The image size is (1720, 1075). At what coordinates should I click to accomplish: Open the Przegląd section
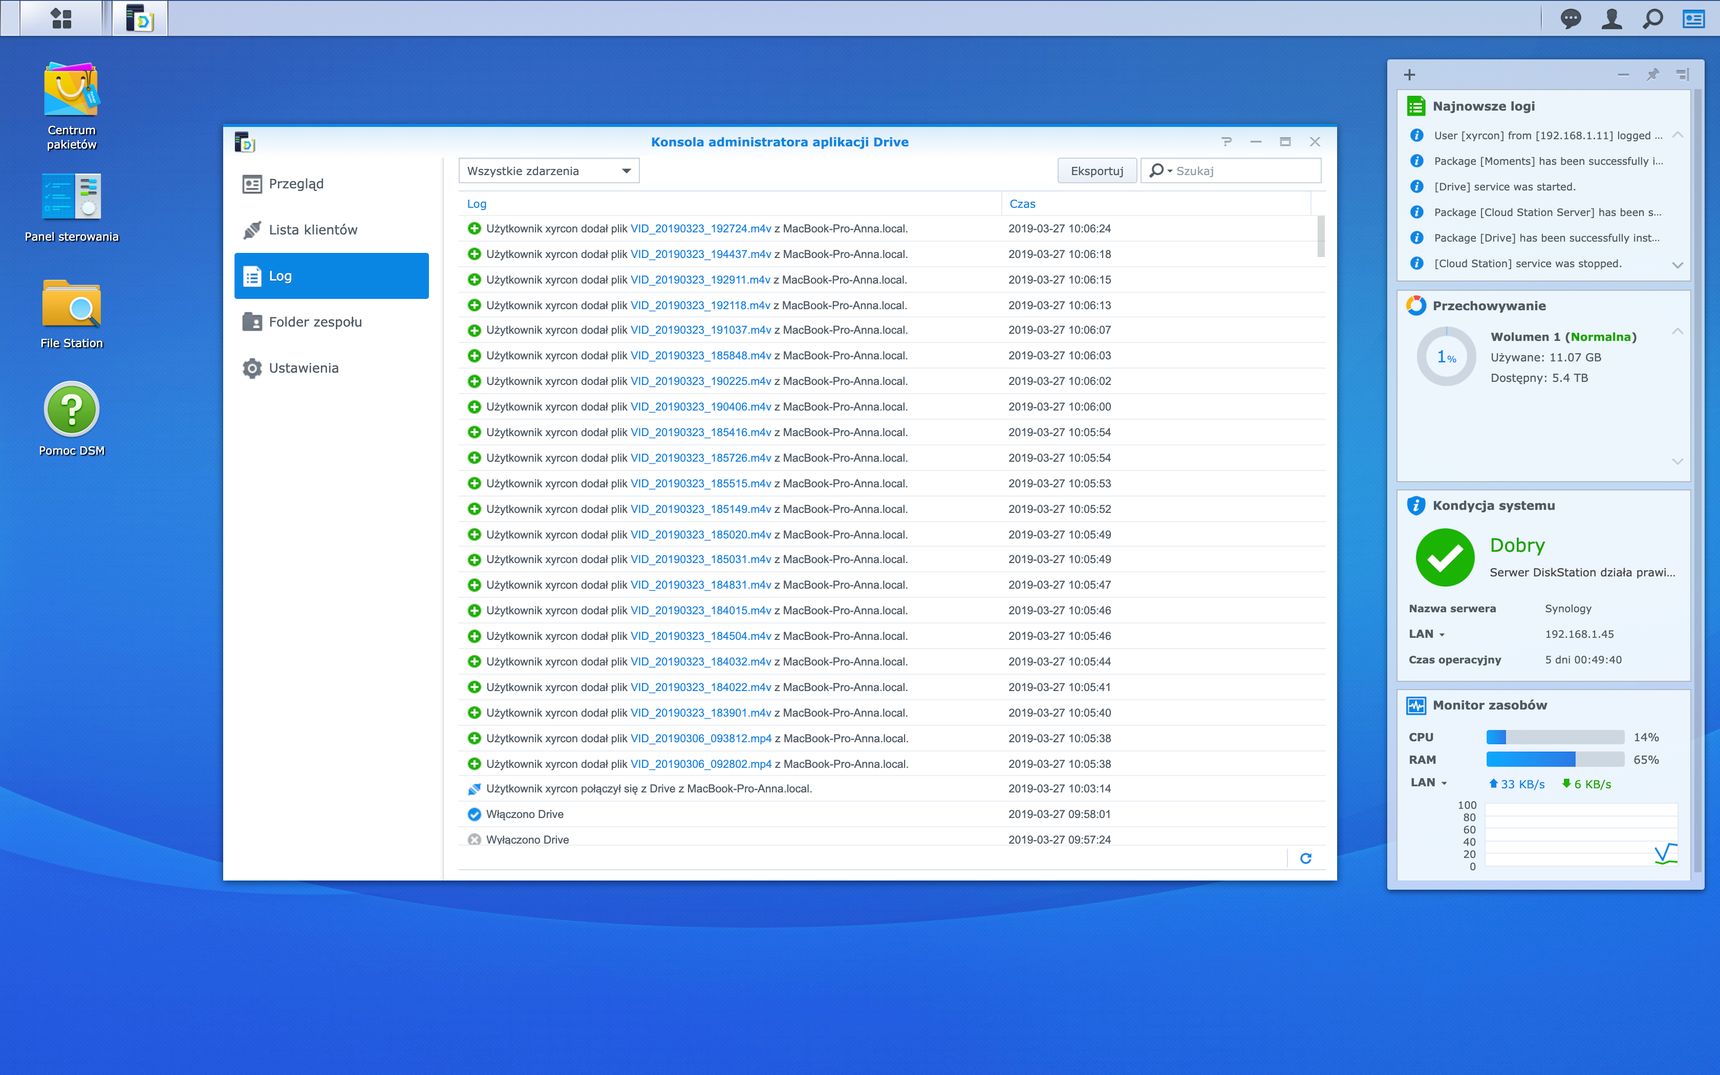[x=331, y=184]
